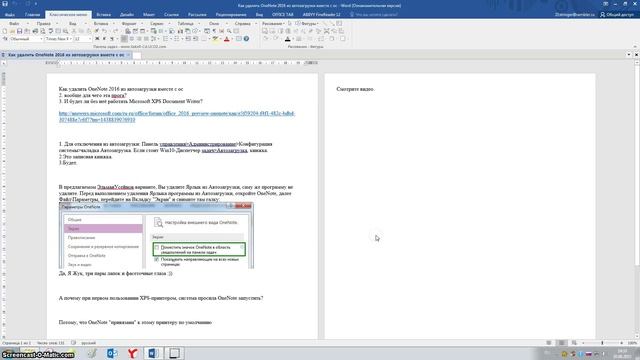This screenshot has width=640, height=360.
Task: Click the vertical scrollbar of the document
Action: tap(637, 199)
